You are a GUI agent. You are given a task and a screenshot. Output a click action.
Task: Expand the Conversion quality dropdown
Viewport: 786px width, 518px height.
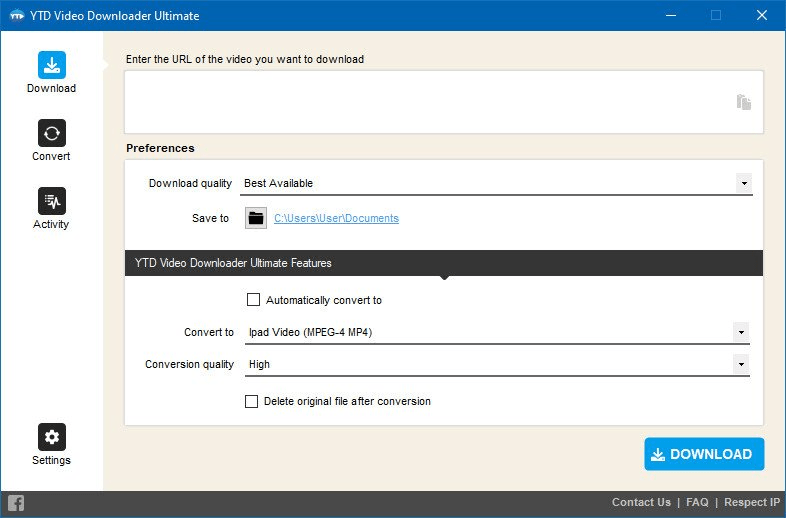[741, 364]
